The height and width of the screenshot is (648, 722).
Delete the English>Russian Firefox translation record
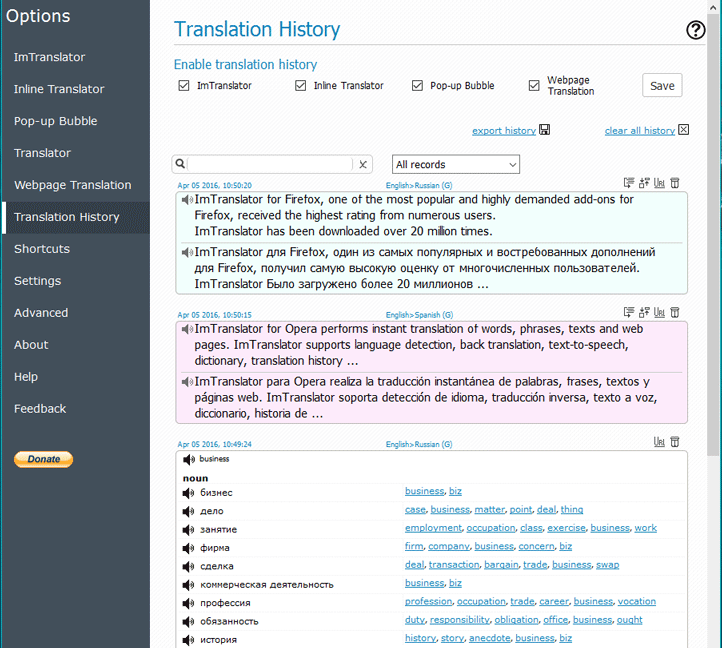pos(675,183)
